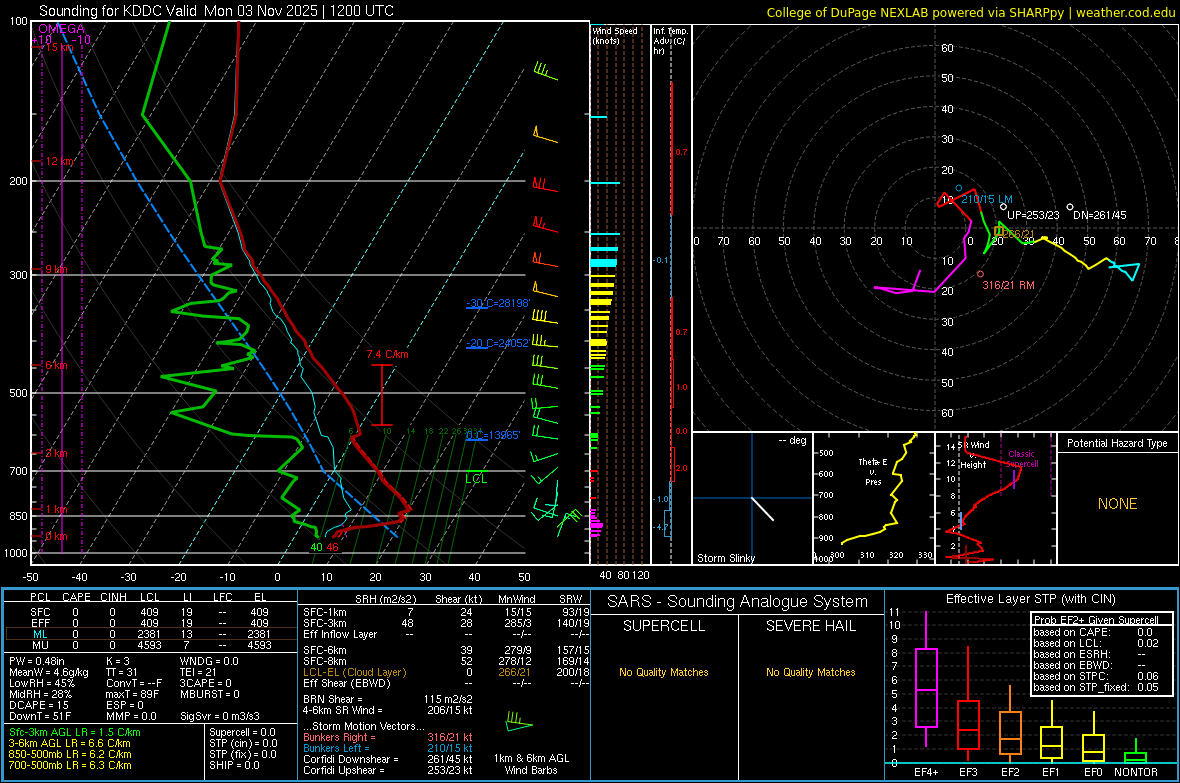Click the maxT = 89F value

point(132,694)
